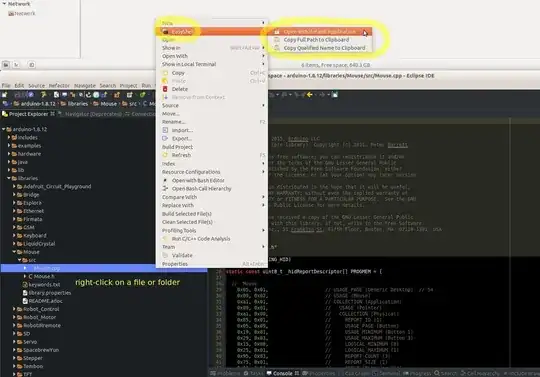Switch to the Tasks tab
Image resolution: width=540 pixels, height=377 pixels.
[x=253, y=373]
